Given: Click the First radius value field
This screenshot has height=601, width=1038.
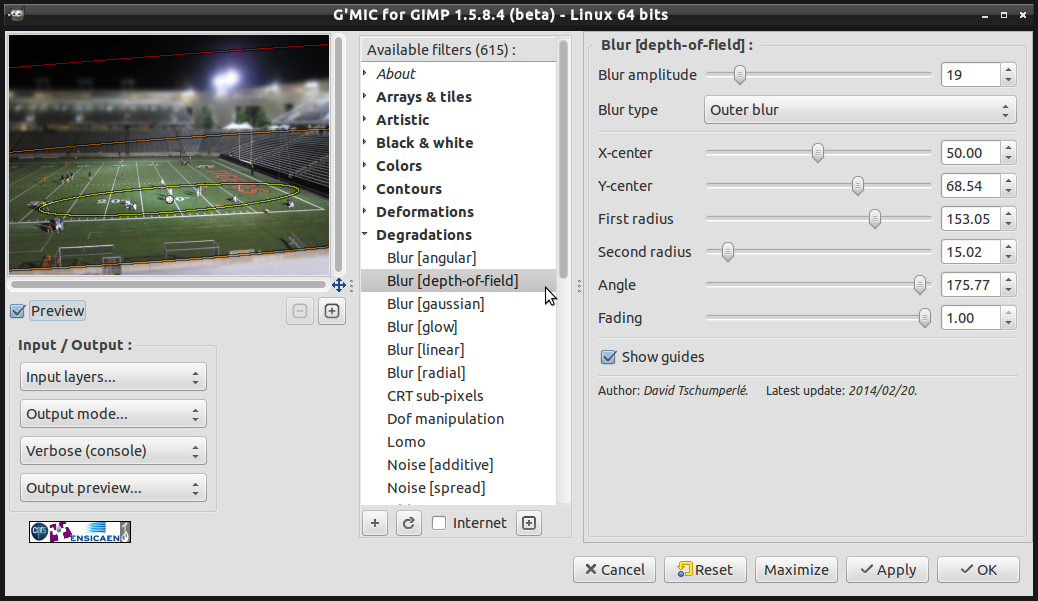Looking at the screenshot, I should pyautogui.click(x=970, y=219).
